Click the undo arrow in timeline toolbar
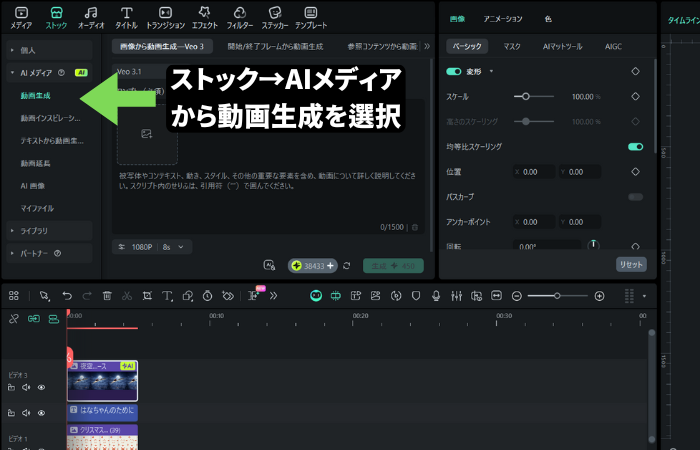Screen dimensions: 700x450 click(67, 296)
